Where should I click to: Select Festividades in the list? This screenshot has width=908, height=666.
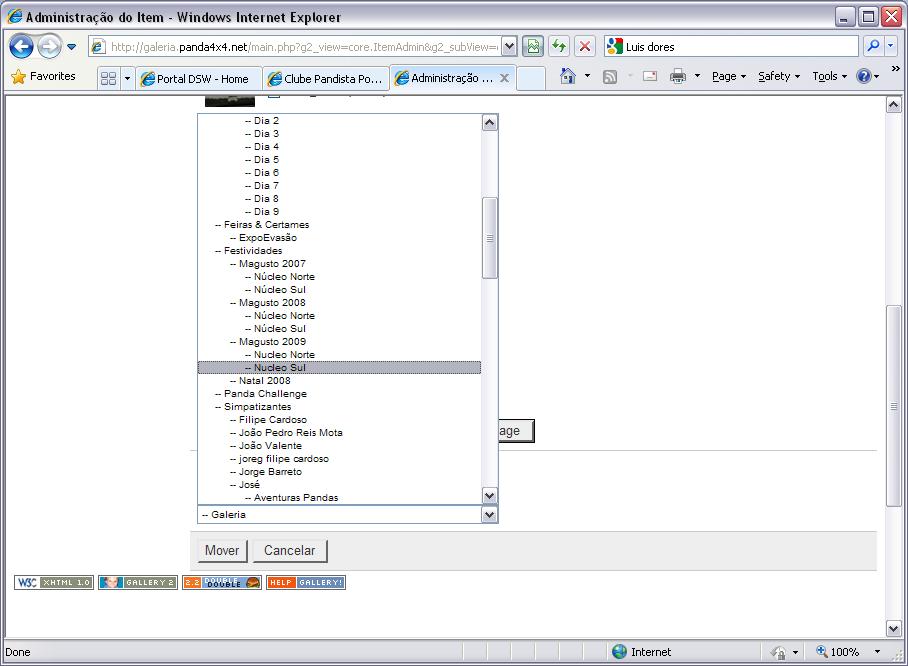pos(339,250)
